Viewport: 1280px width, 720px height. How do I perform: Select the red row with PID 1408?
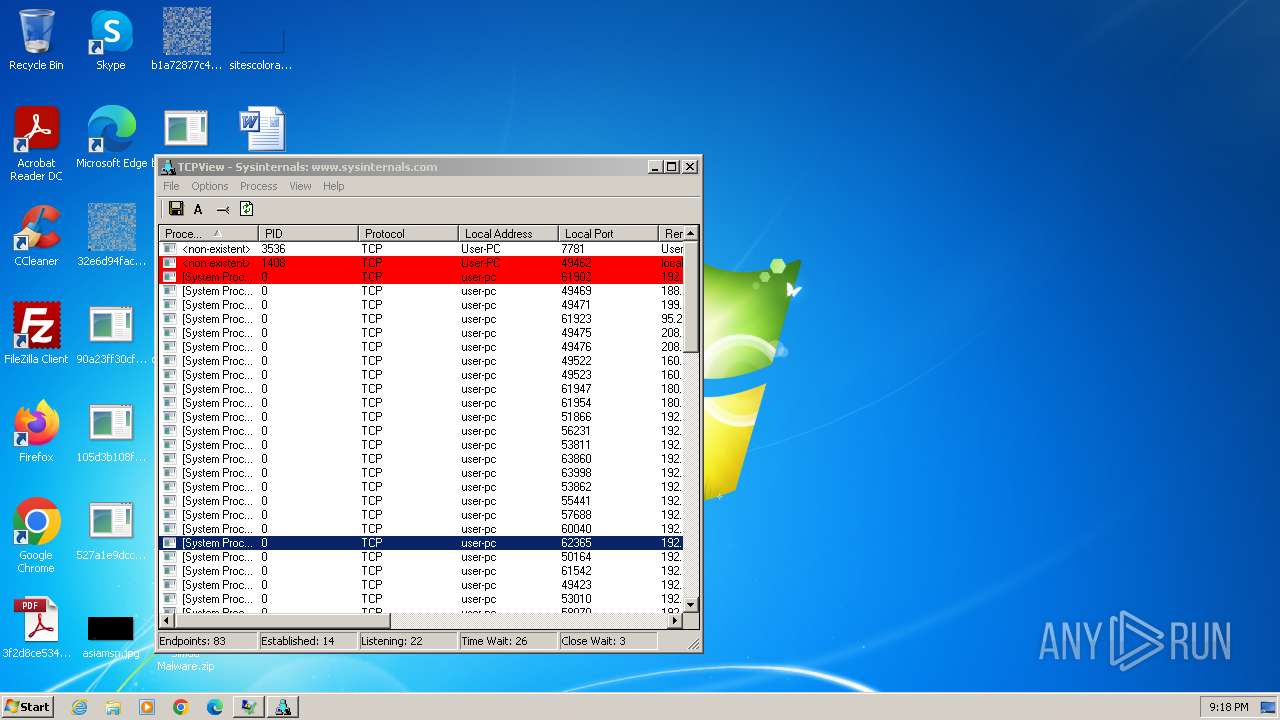(421, 263)
